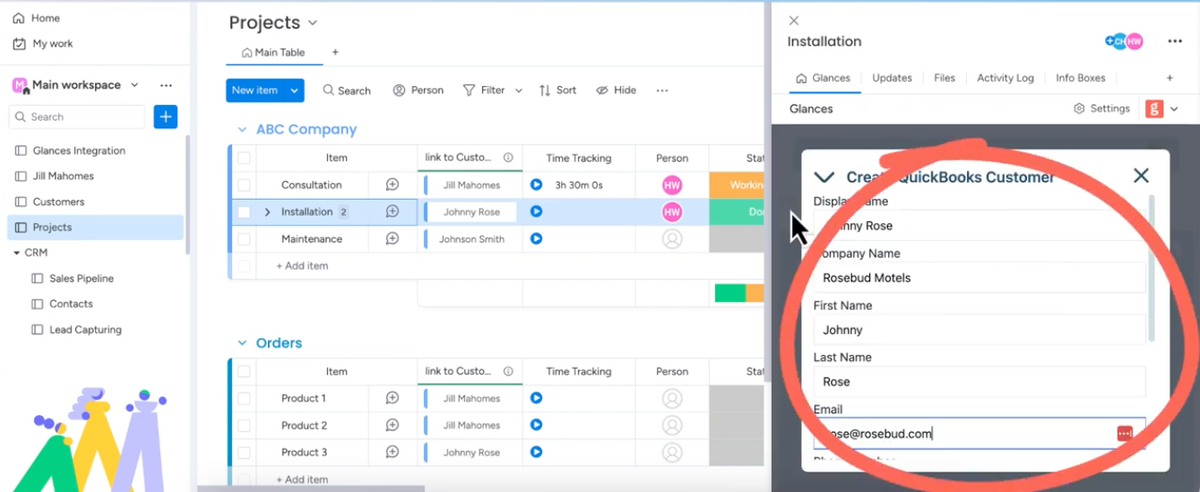
Task: Open the Glances Integration board
Action: tap(70, 151)
